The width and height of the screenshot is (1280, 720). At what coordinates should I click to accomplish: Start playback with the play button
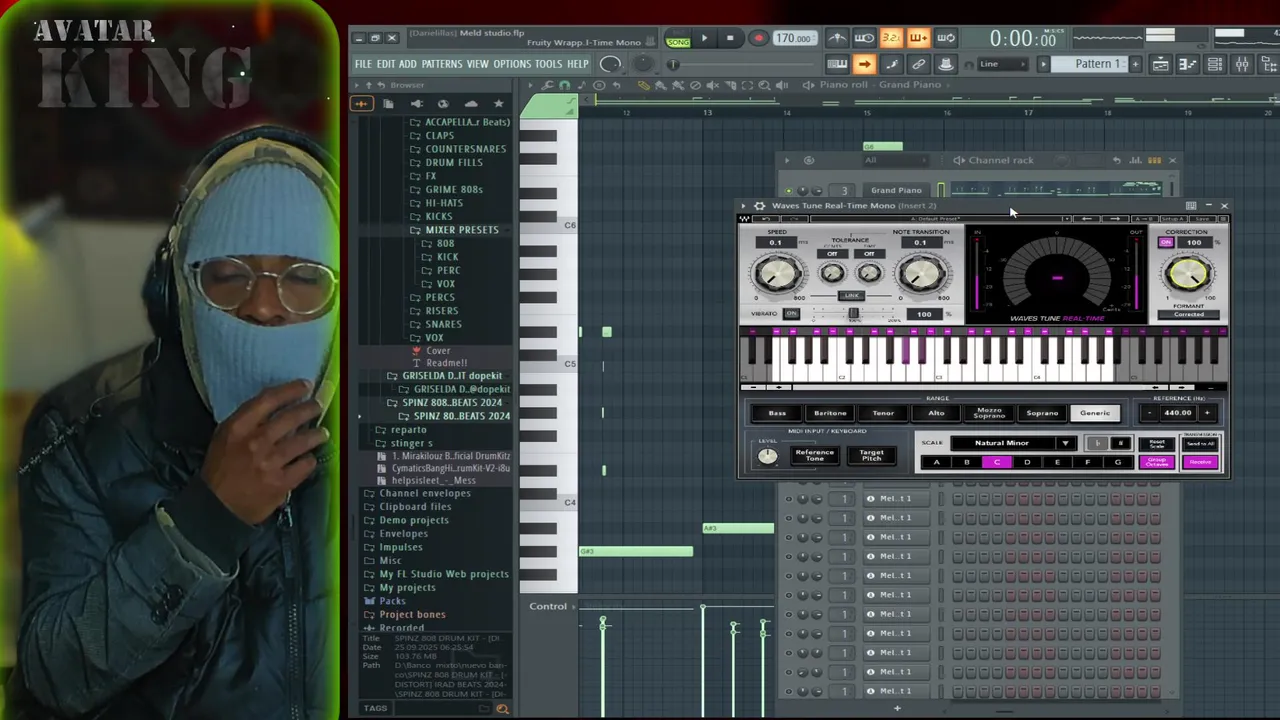coord(704,39)
